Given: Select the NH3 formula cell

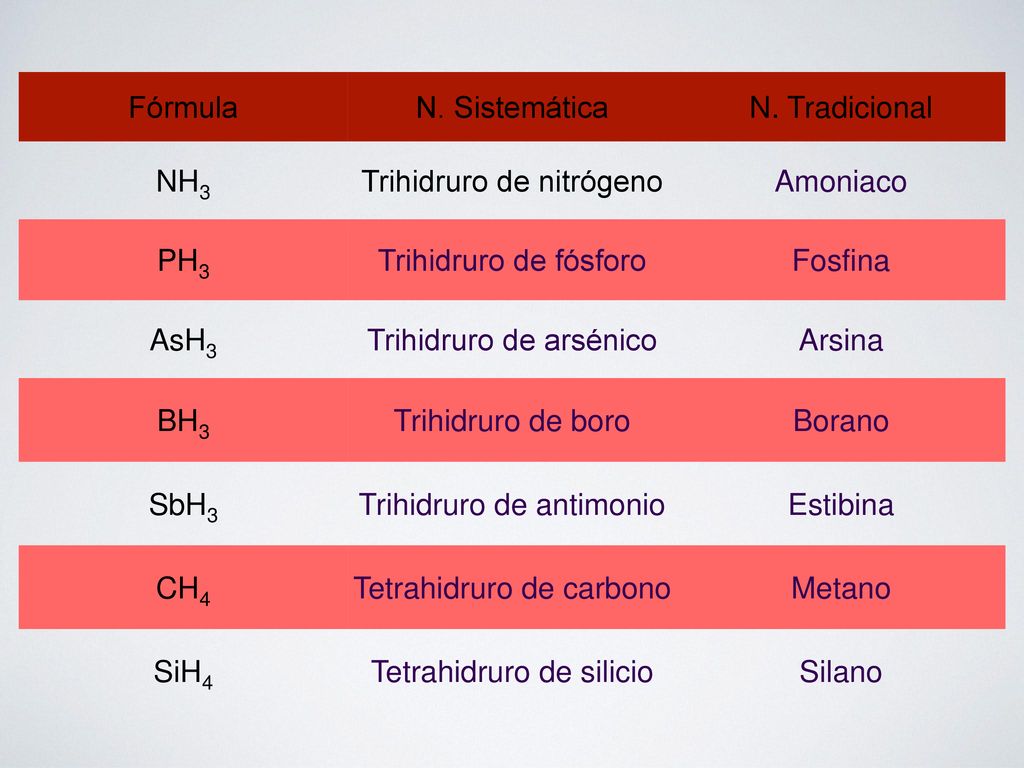Looking at the screenshot, I should pyautogui.click(x=183, y=184).
